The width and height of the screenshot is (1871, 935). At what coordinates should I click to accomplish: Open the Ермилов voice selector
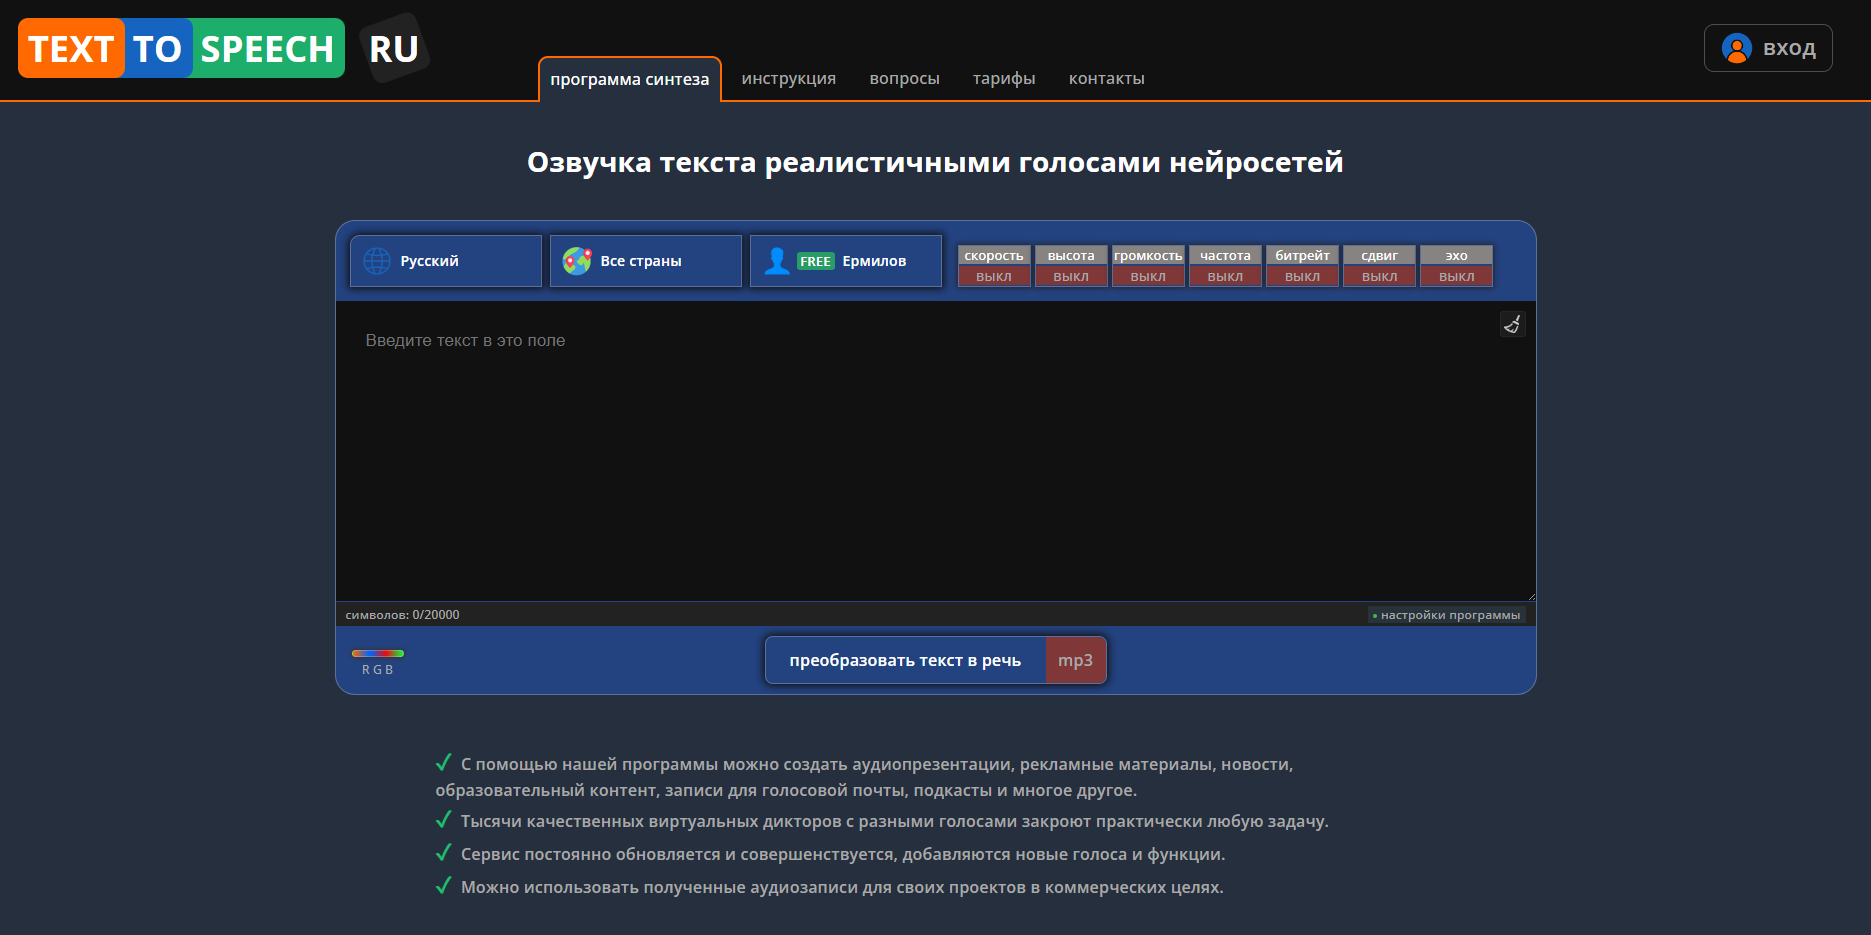[x=846, y=261]
